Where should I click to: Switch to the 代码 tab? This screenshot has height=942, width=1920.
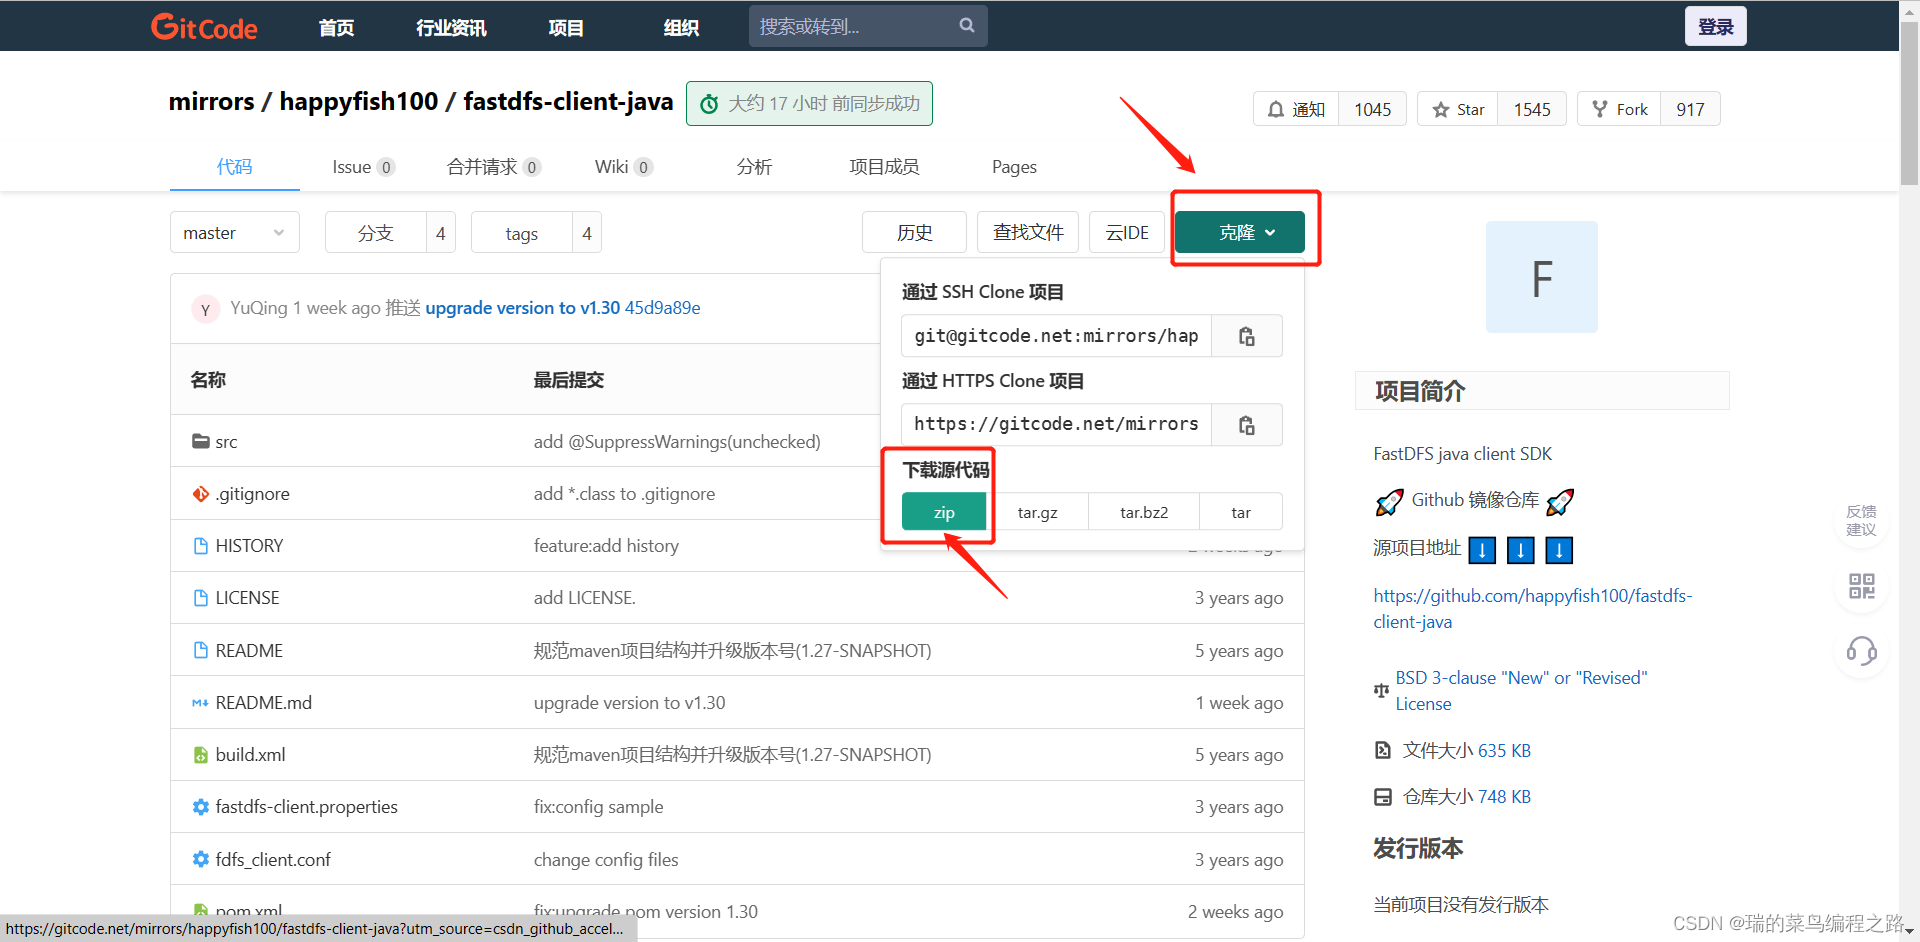(235, 167)
